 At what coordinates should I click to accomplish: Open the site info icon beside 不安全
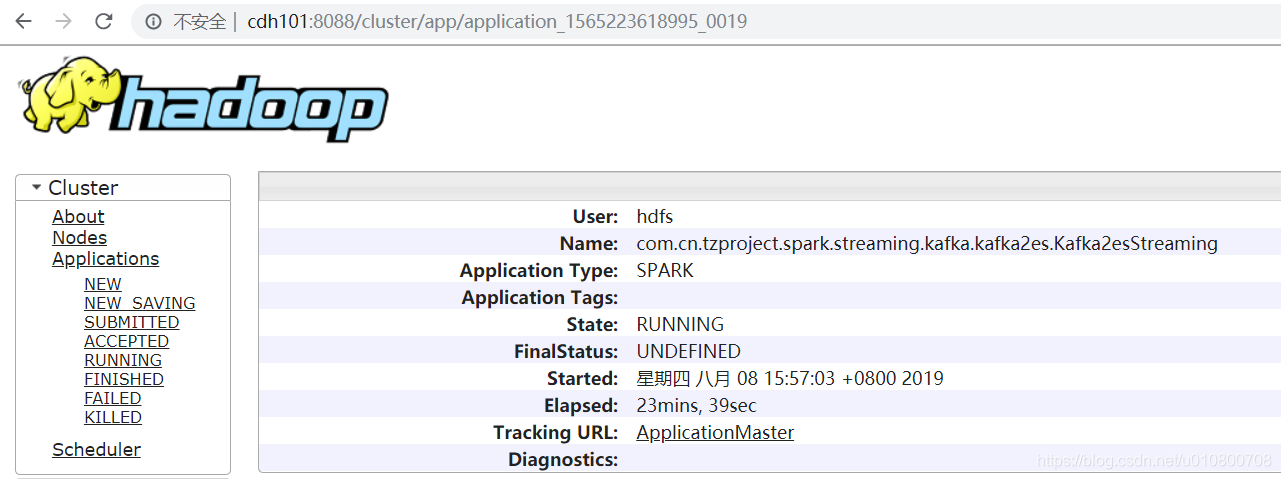153,21
